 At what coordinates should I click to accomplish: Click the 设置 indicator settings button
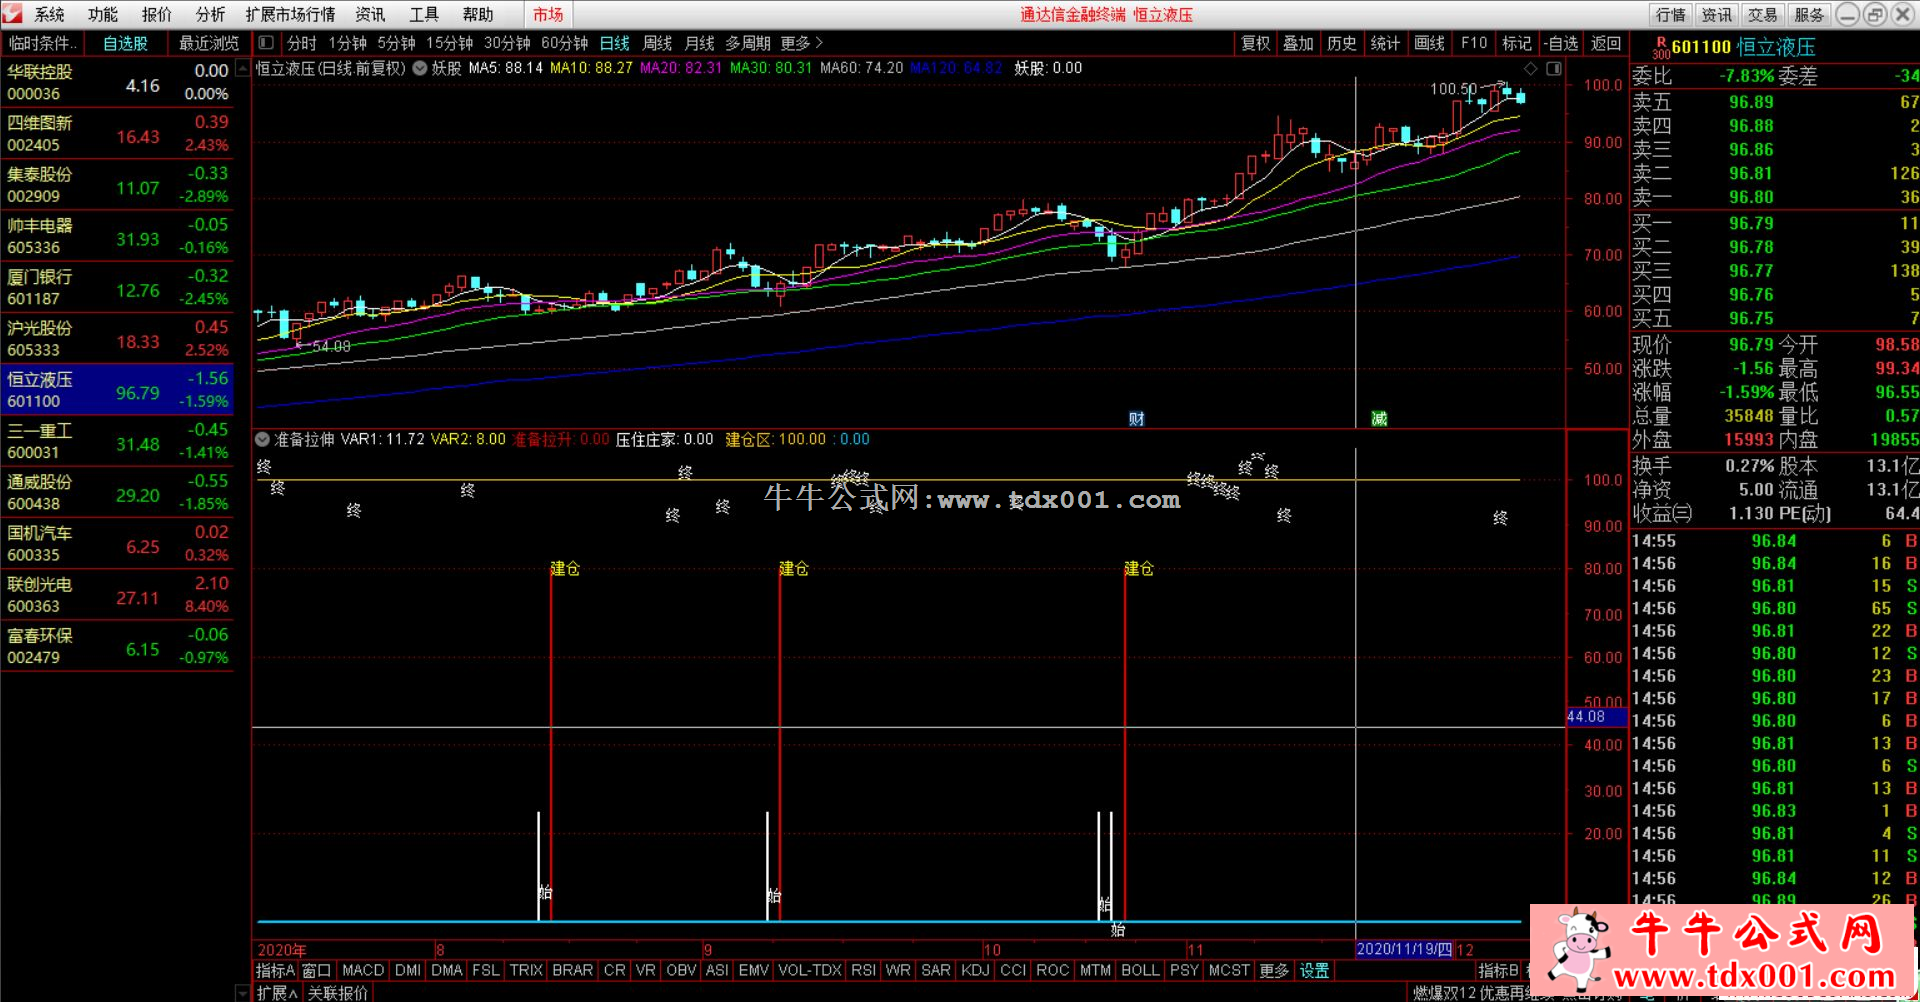[x=1314, y=970]
